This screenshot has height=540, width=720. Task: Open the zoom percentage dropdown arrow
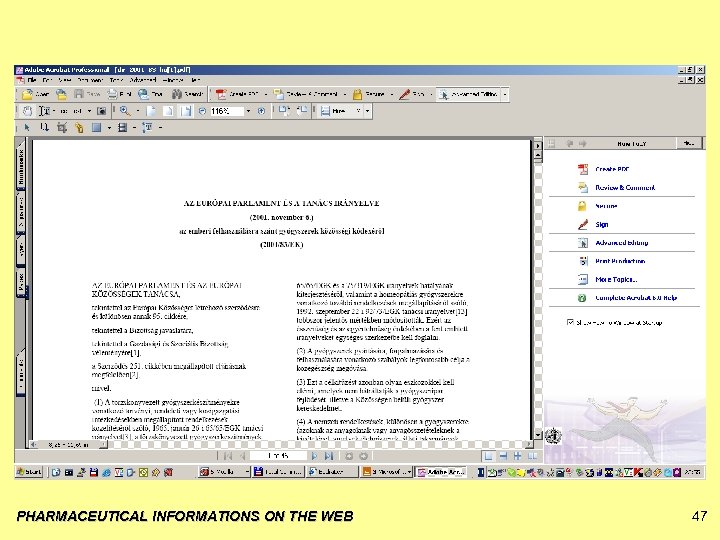(248, 111)
